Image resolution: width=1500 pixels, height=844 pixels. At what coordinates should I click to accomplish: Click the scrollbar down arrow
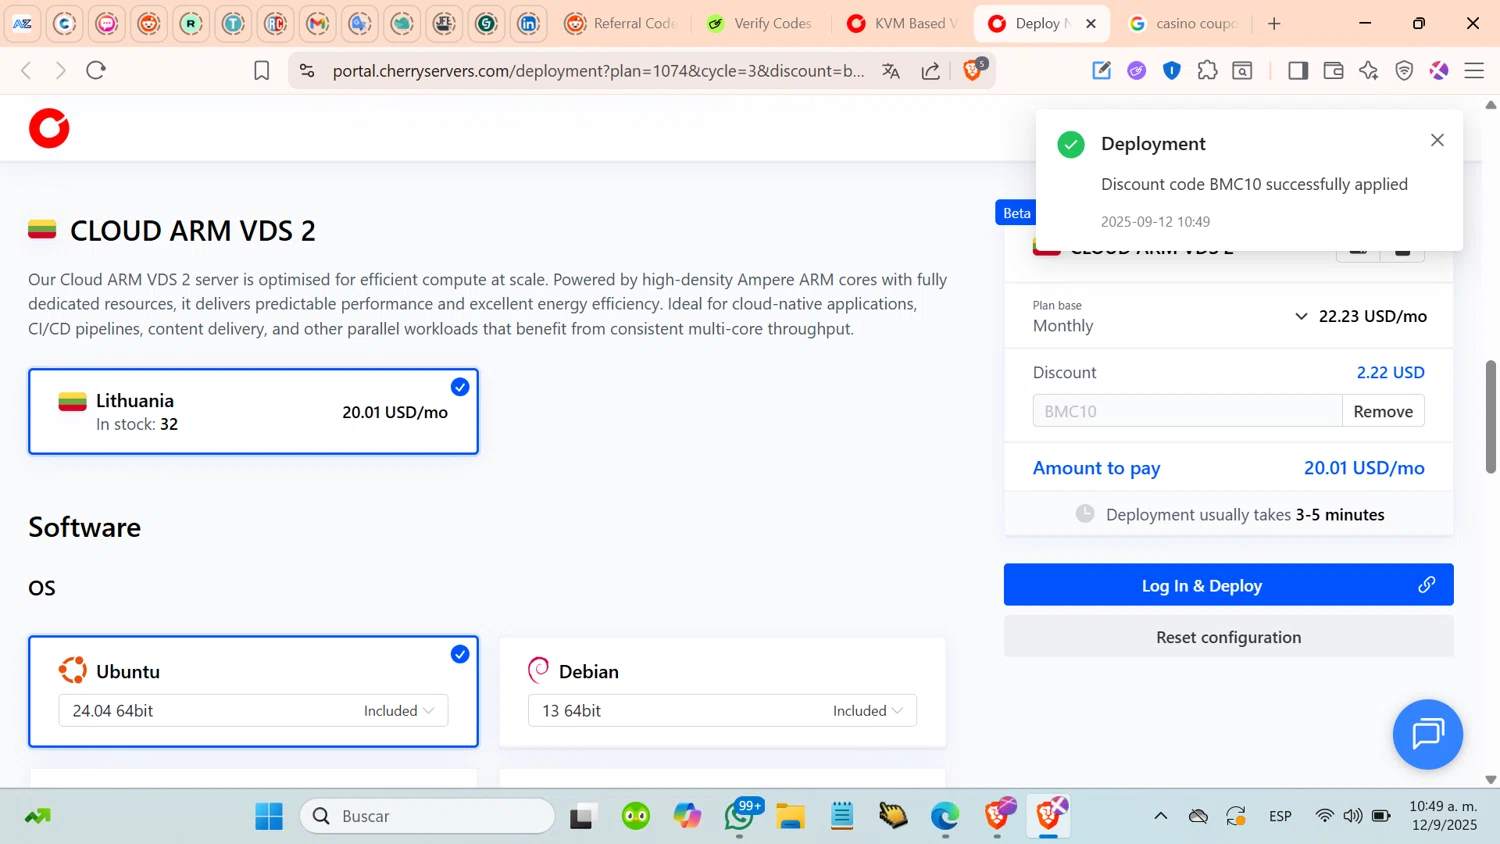click(x=1491, y=779)
